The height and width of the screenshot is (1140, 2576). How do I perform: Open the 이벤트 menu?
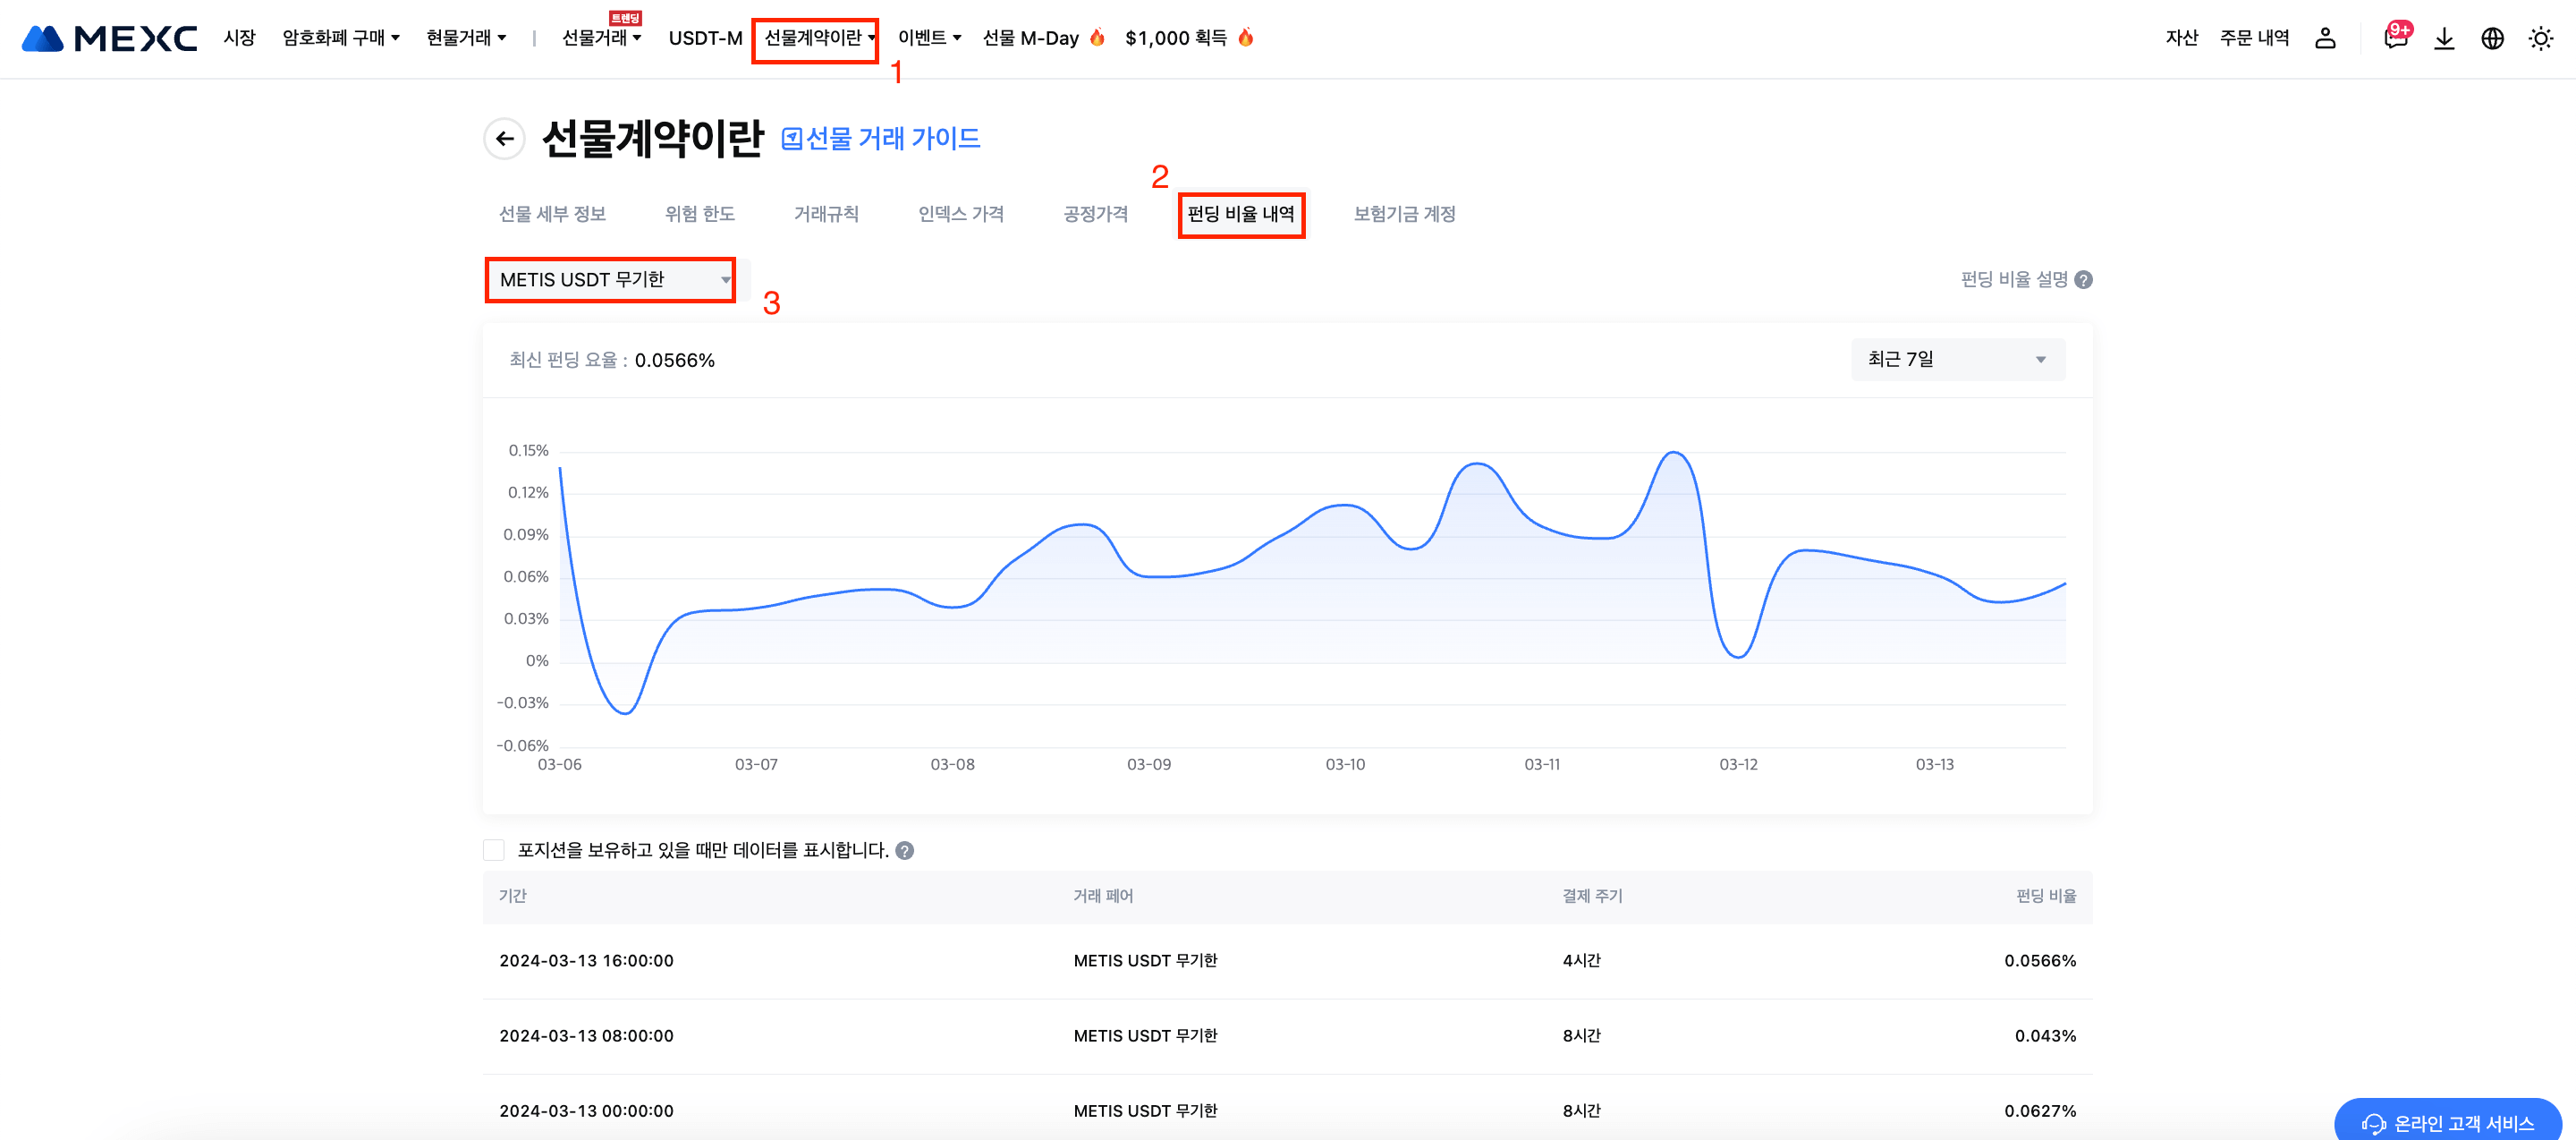[x=928, y=38]
